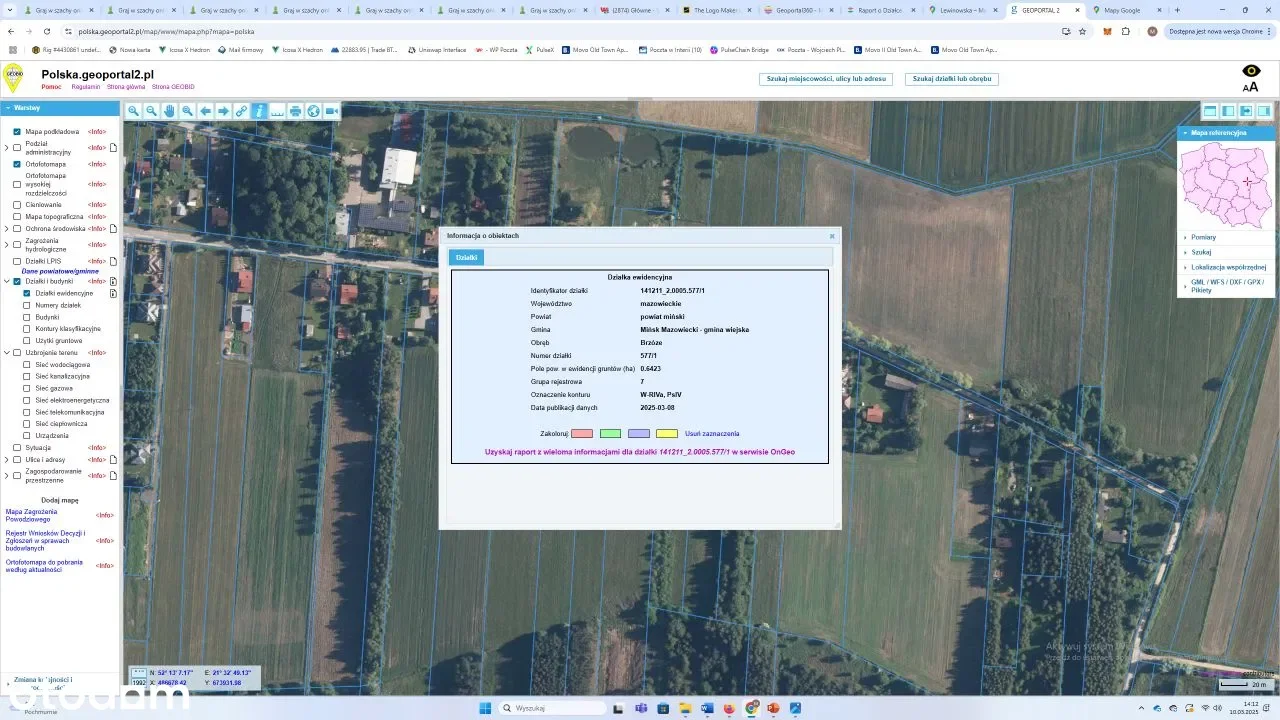Click the print map icon
The height and width of the screenshot is (720, 1280).
pos(295,111)
